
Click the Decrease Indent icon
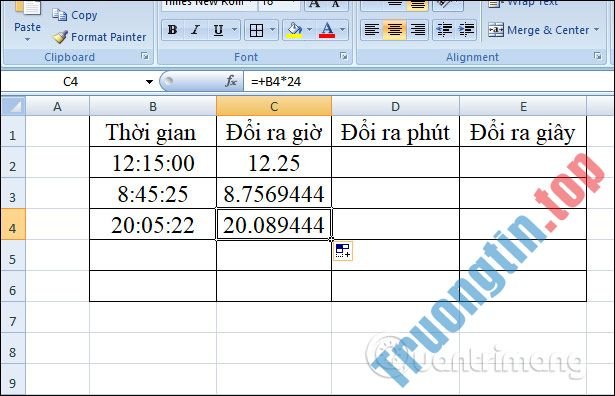tap(444, 30)
